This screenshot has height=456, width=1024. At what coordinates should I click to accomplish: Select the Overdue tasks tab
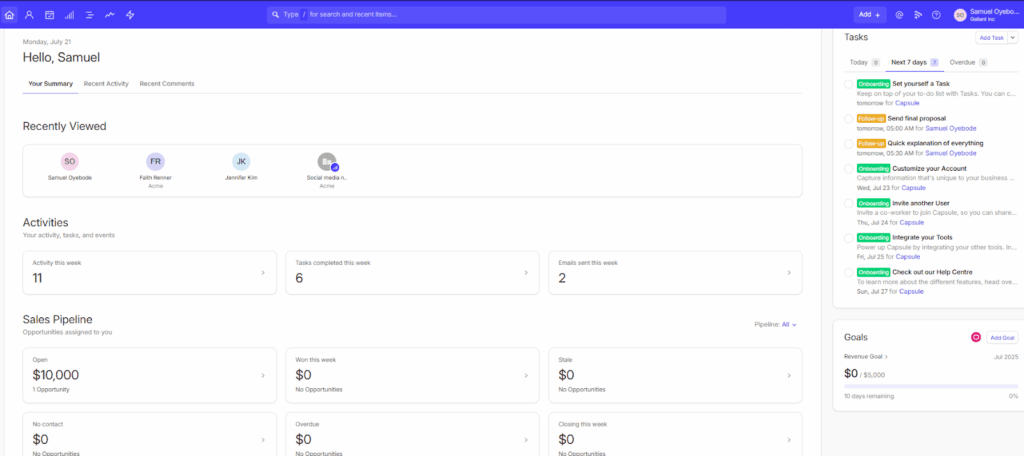[967, 62]
